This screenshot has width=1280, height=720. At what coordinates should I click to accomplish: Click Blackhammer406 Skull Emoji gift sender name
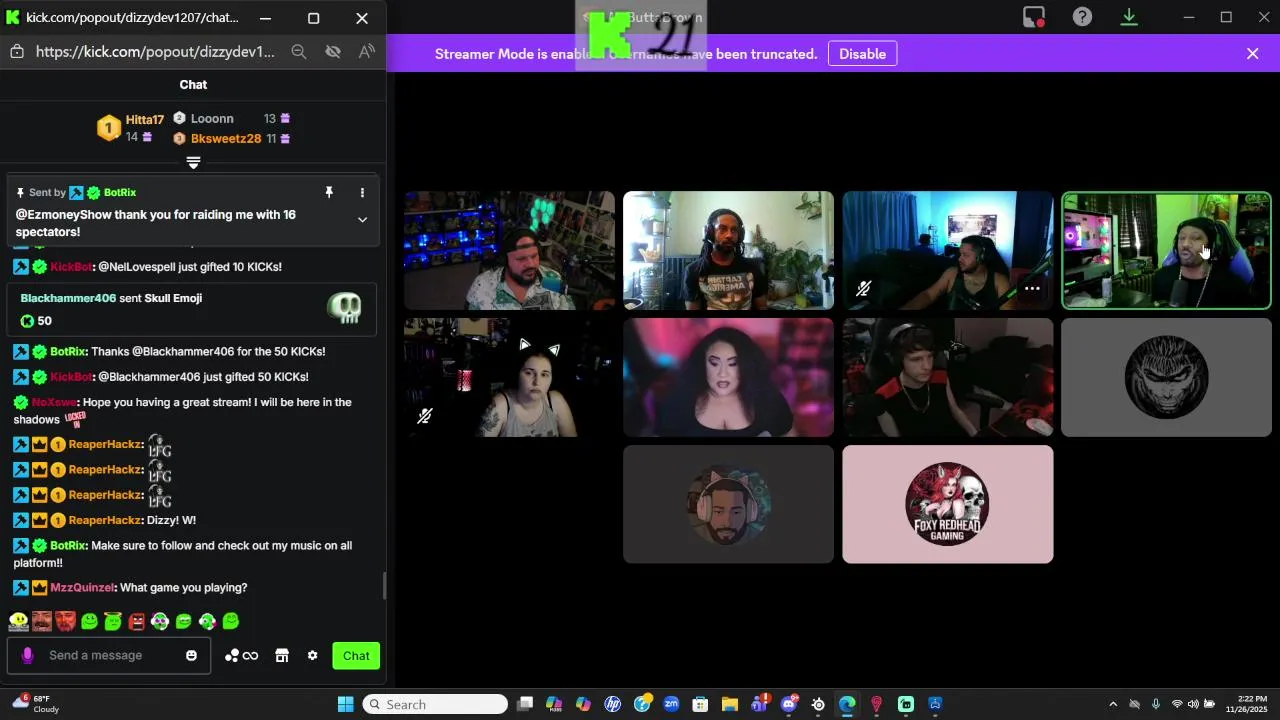[x=68, y=298]
